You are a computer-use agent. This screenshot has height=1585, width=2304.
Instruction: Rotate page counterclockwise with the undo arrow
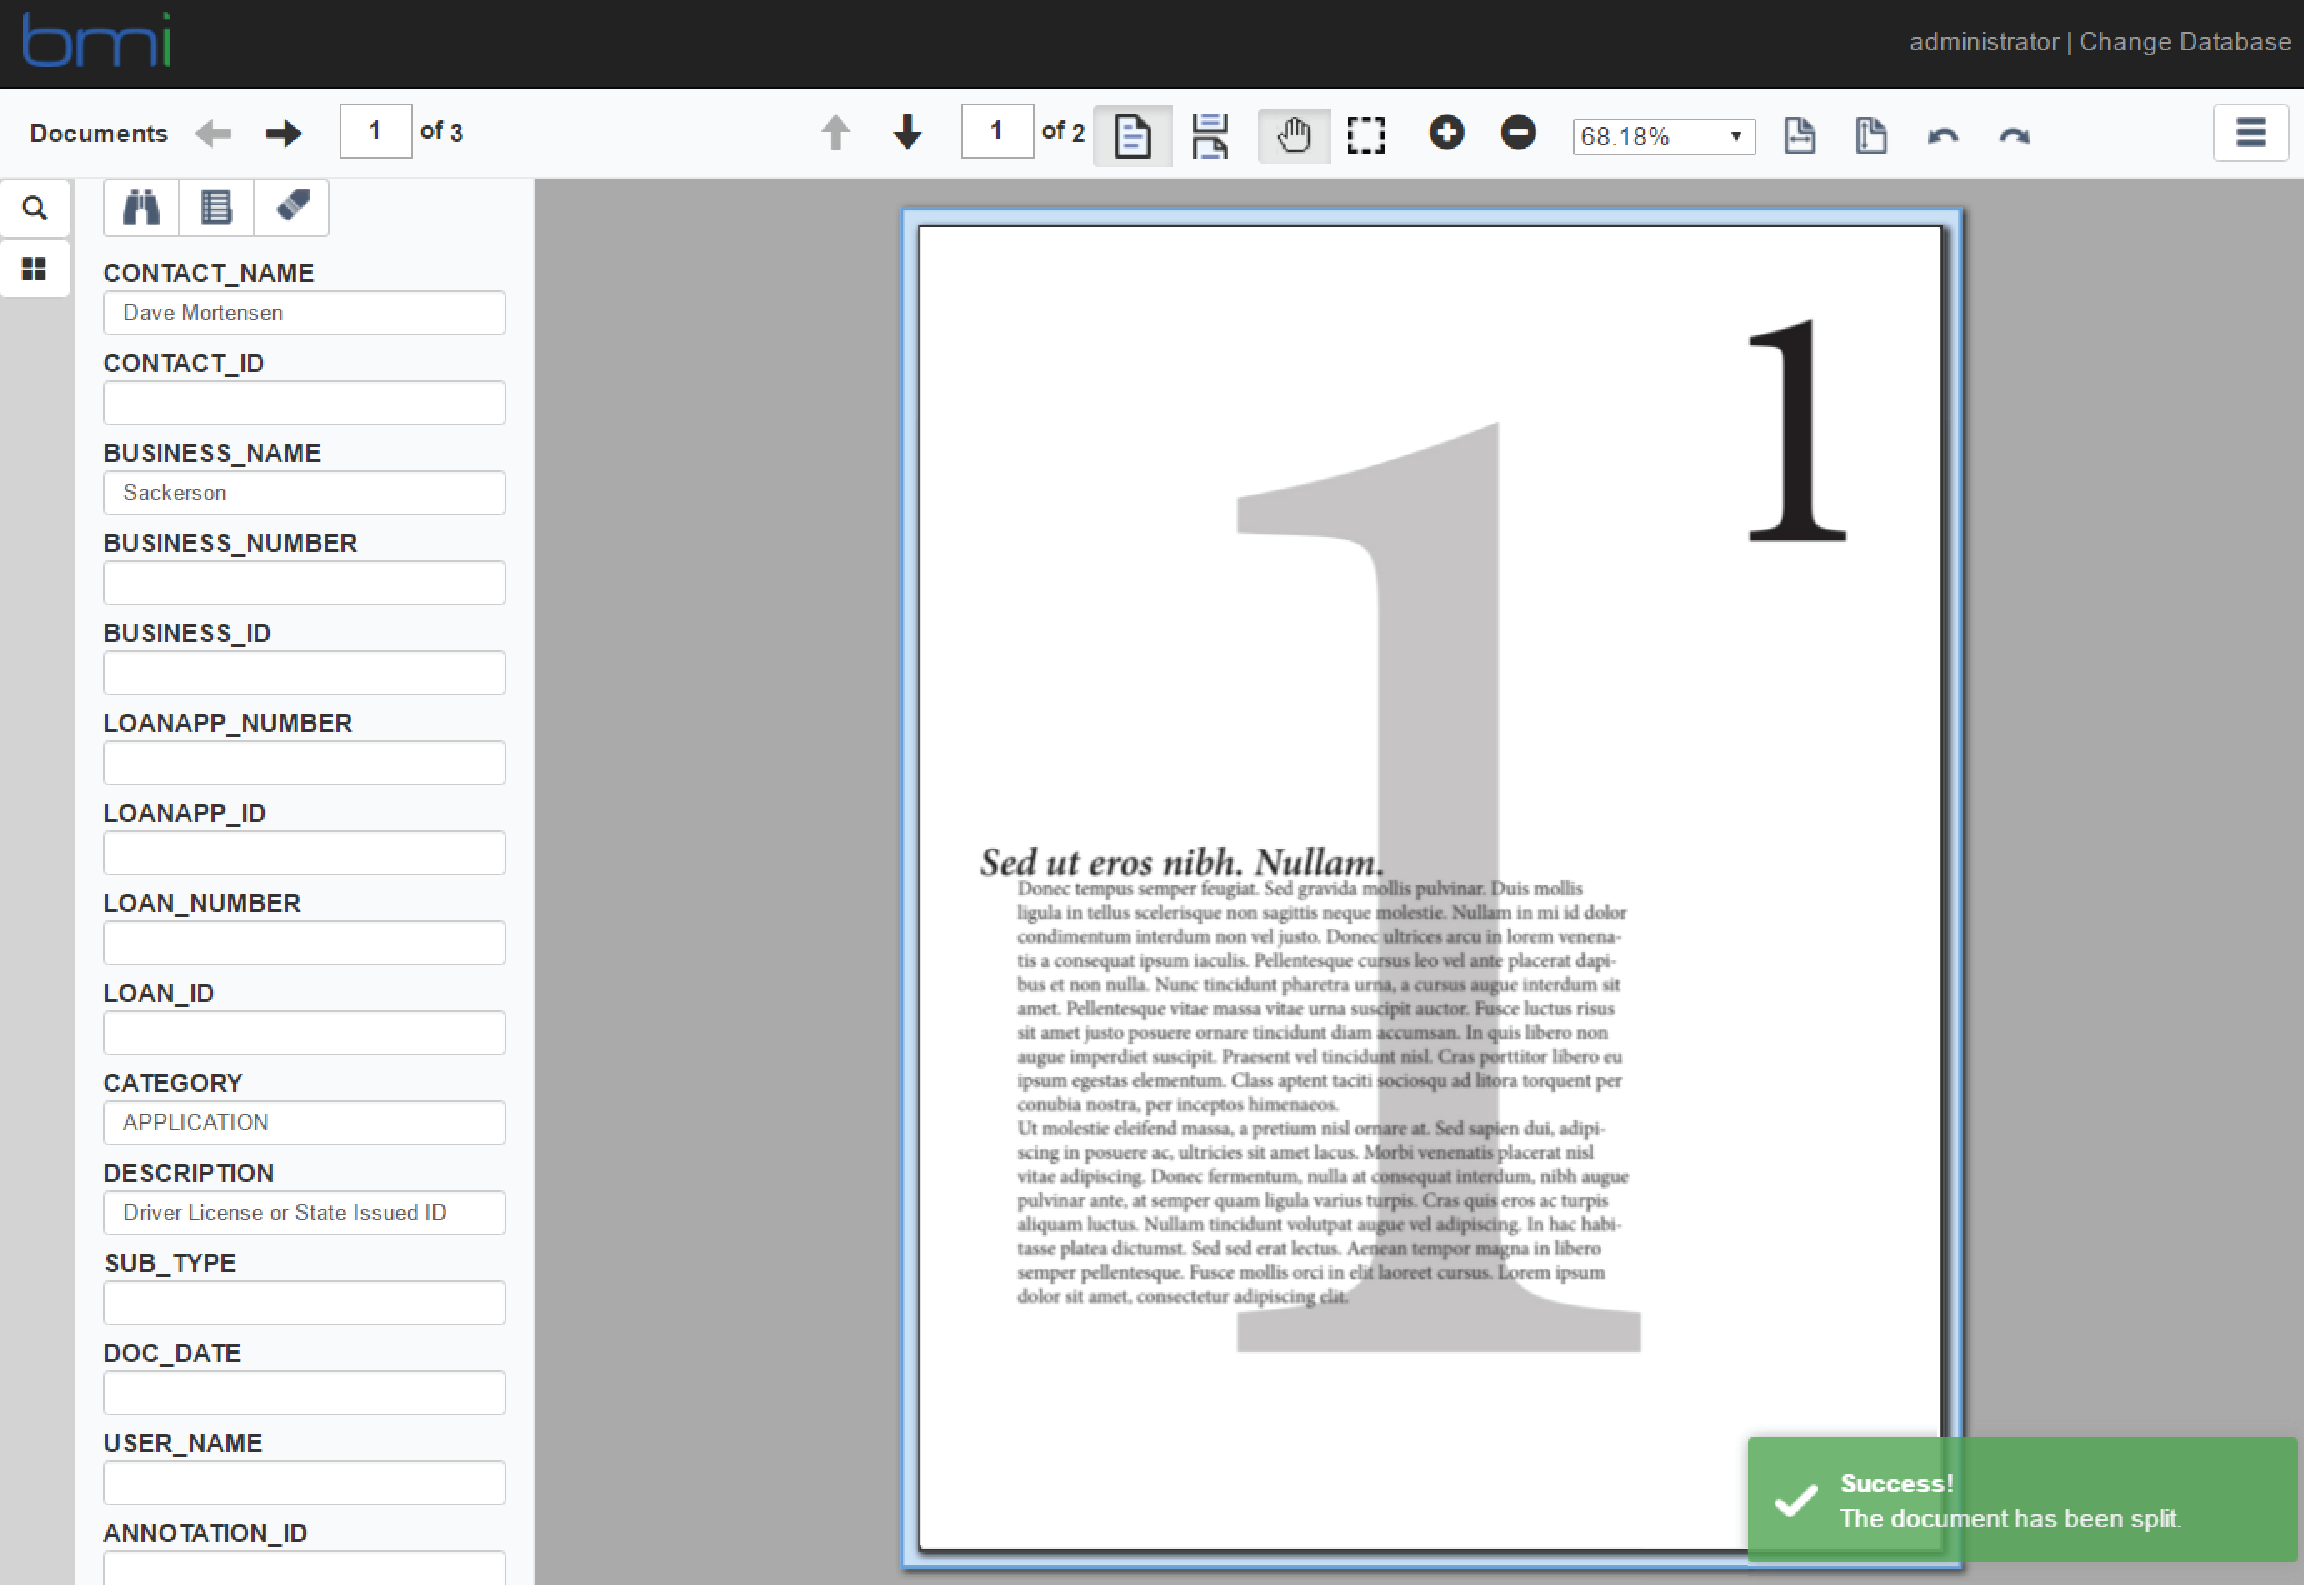[1943, 135]
